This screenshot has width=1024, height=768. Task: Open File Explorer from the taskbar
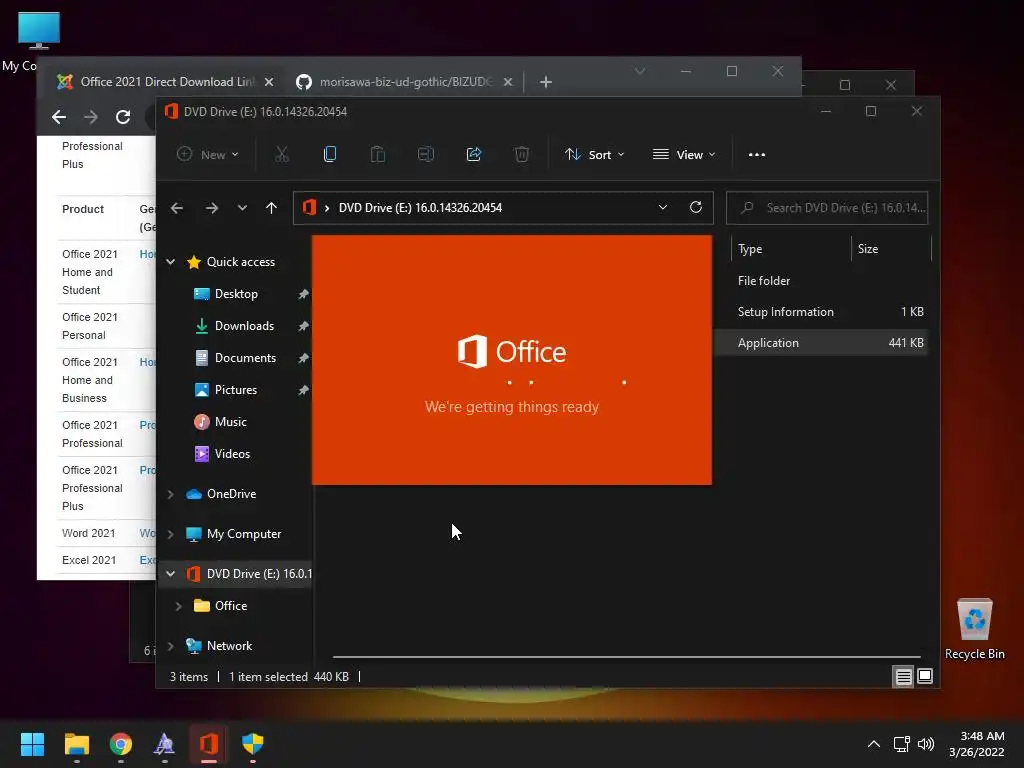tap(76, 744)
